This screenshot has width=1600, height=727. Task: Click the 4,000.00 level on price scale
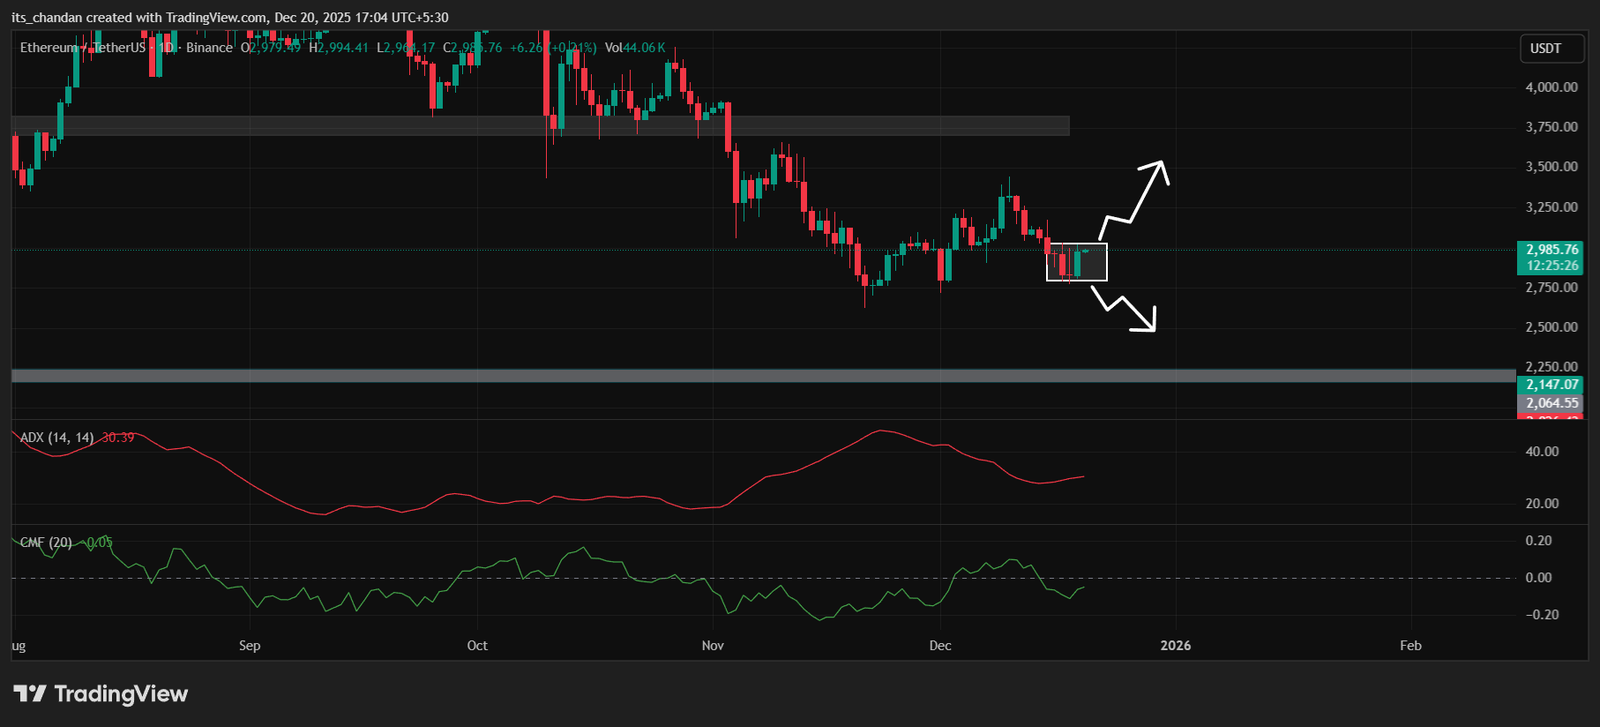pos(1551,87)
